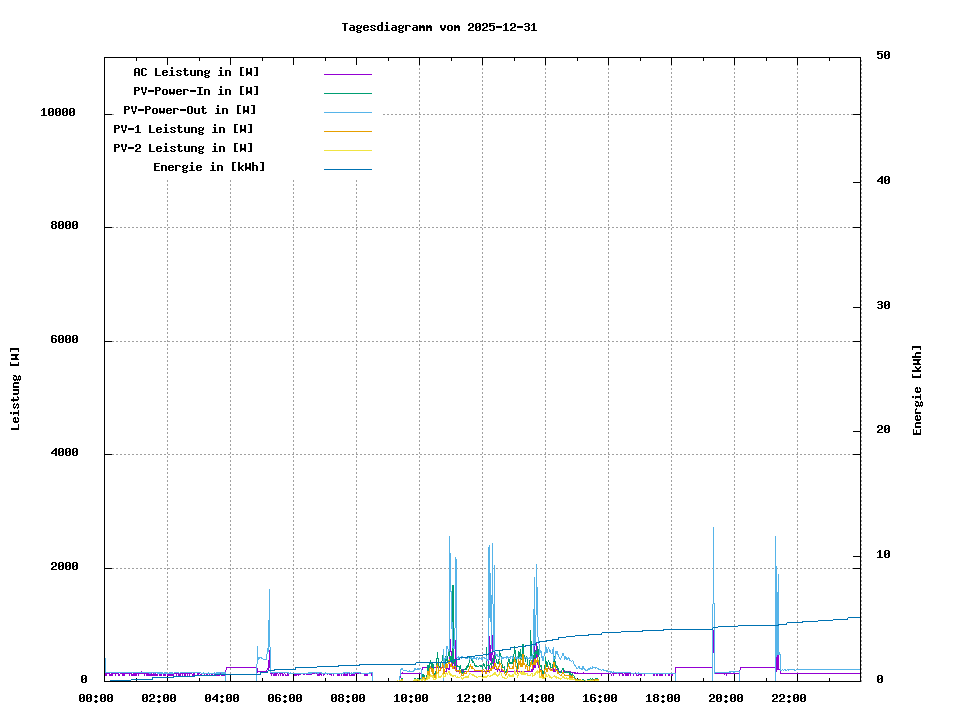This screenshot has height=720, width=960.
Task: Select the 06:00 time axis tick label
Action: (285, 698)
